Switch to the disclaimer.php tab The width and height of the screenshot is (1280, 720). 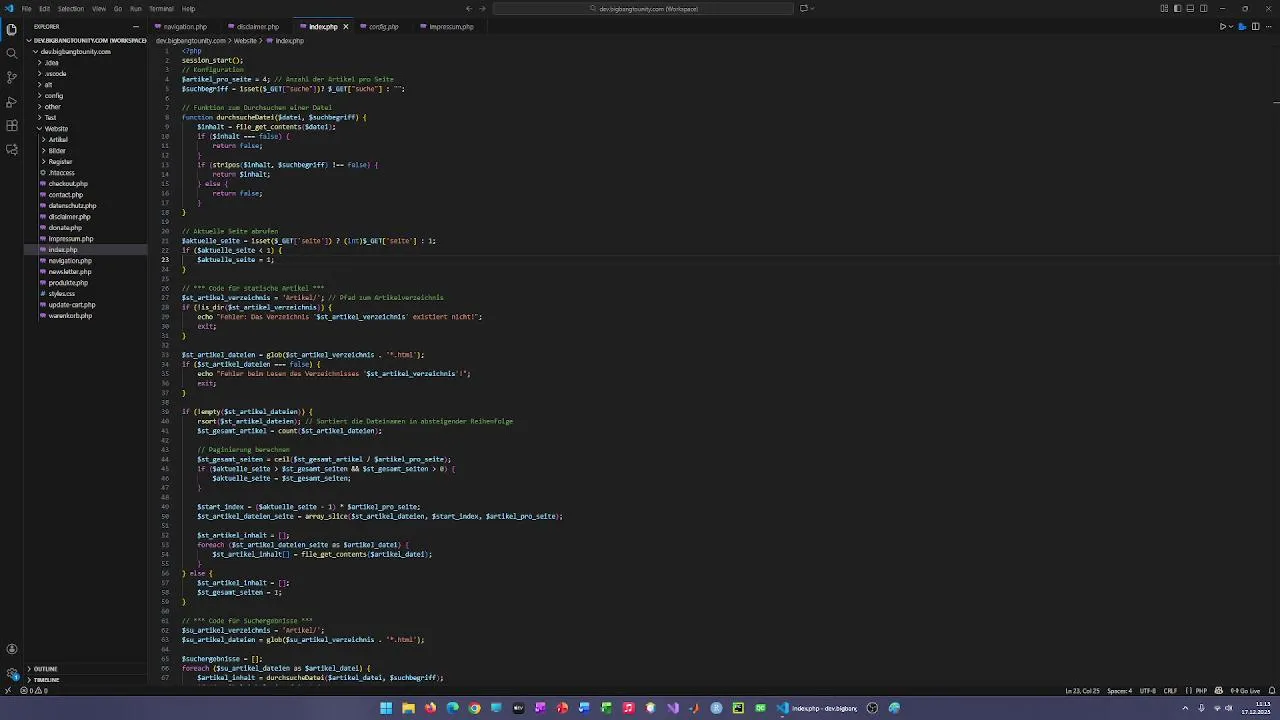pyautogui.click(x=258, y=27)
